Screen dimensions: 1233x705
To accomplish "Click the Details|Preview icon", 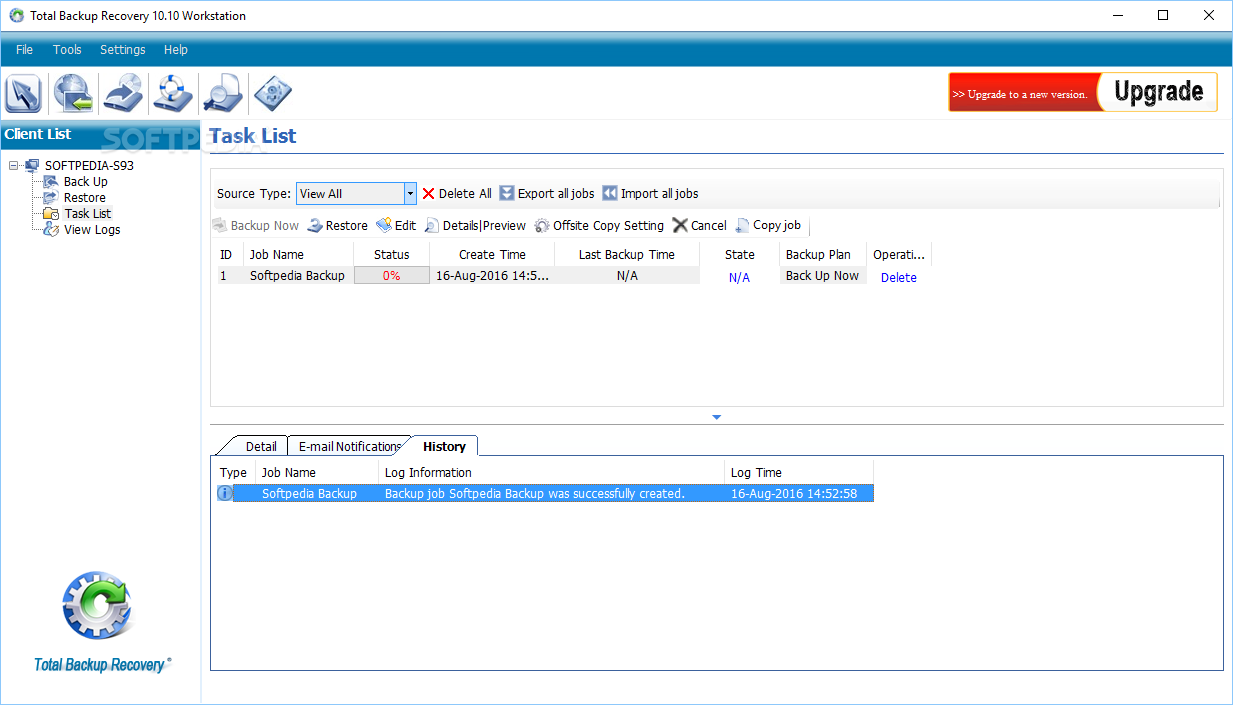I will tap(432, 226).
